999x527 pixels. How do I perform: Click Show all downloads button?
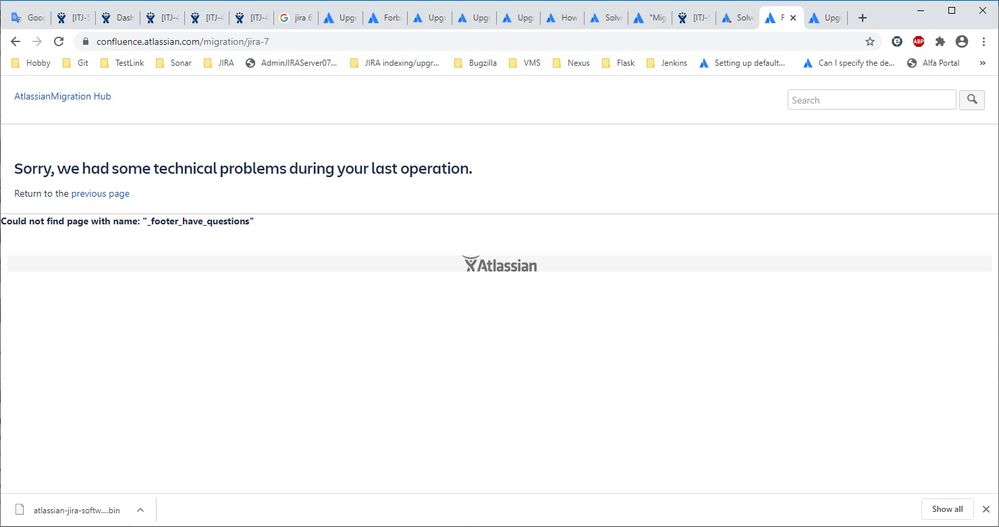click(x=947, y=509)
